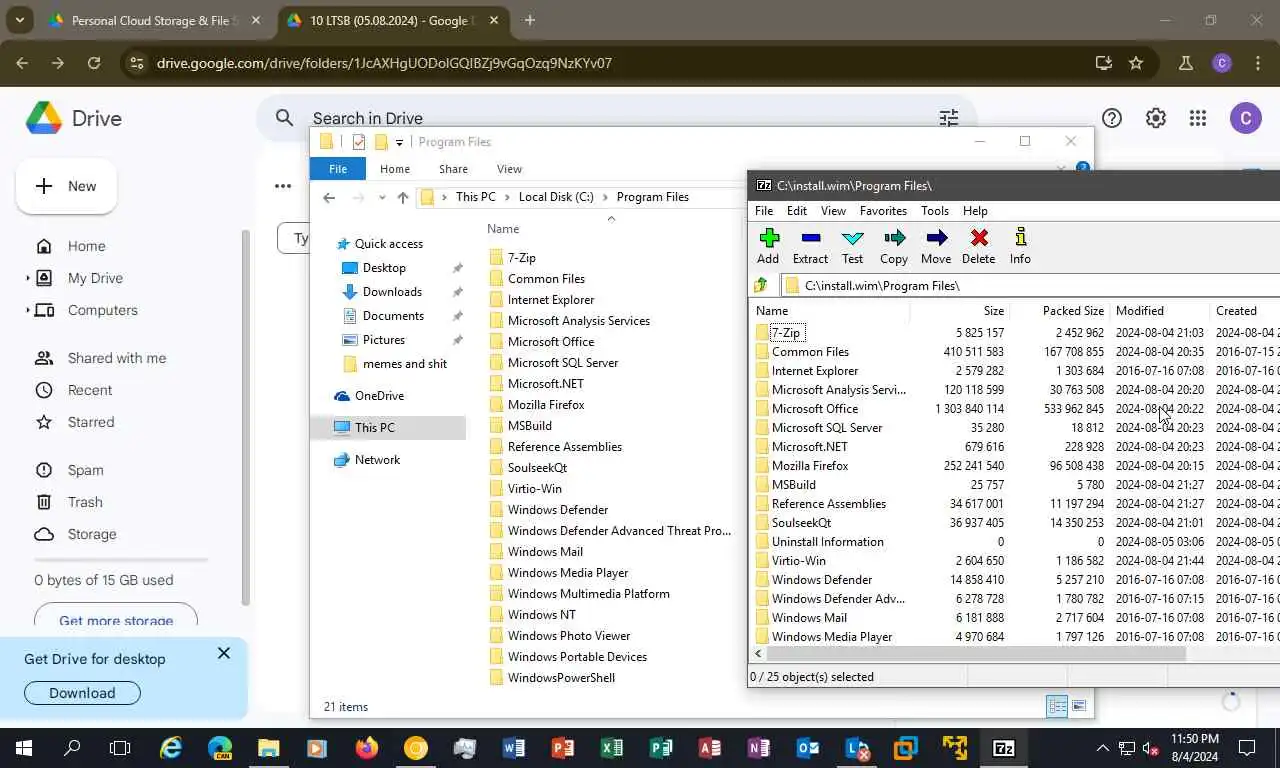Show hidden system tray icons
This screenshot has width=1280, height=768.
tap(1103, 747)
